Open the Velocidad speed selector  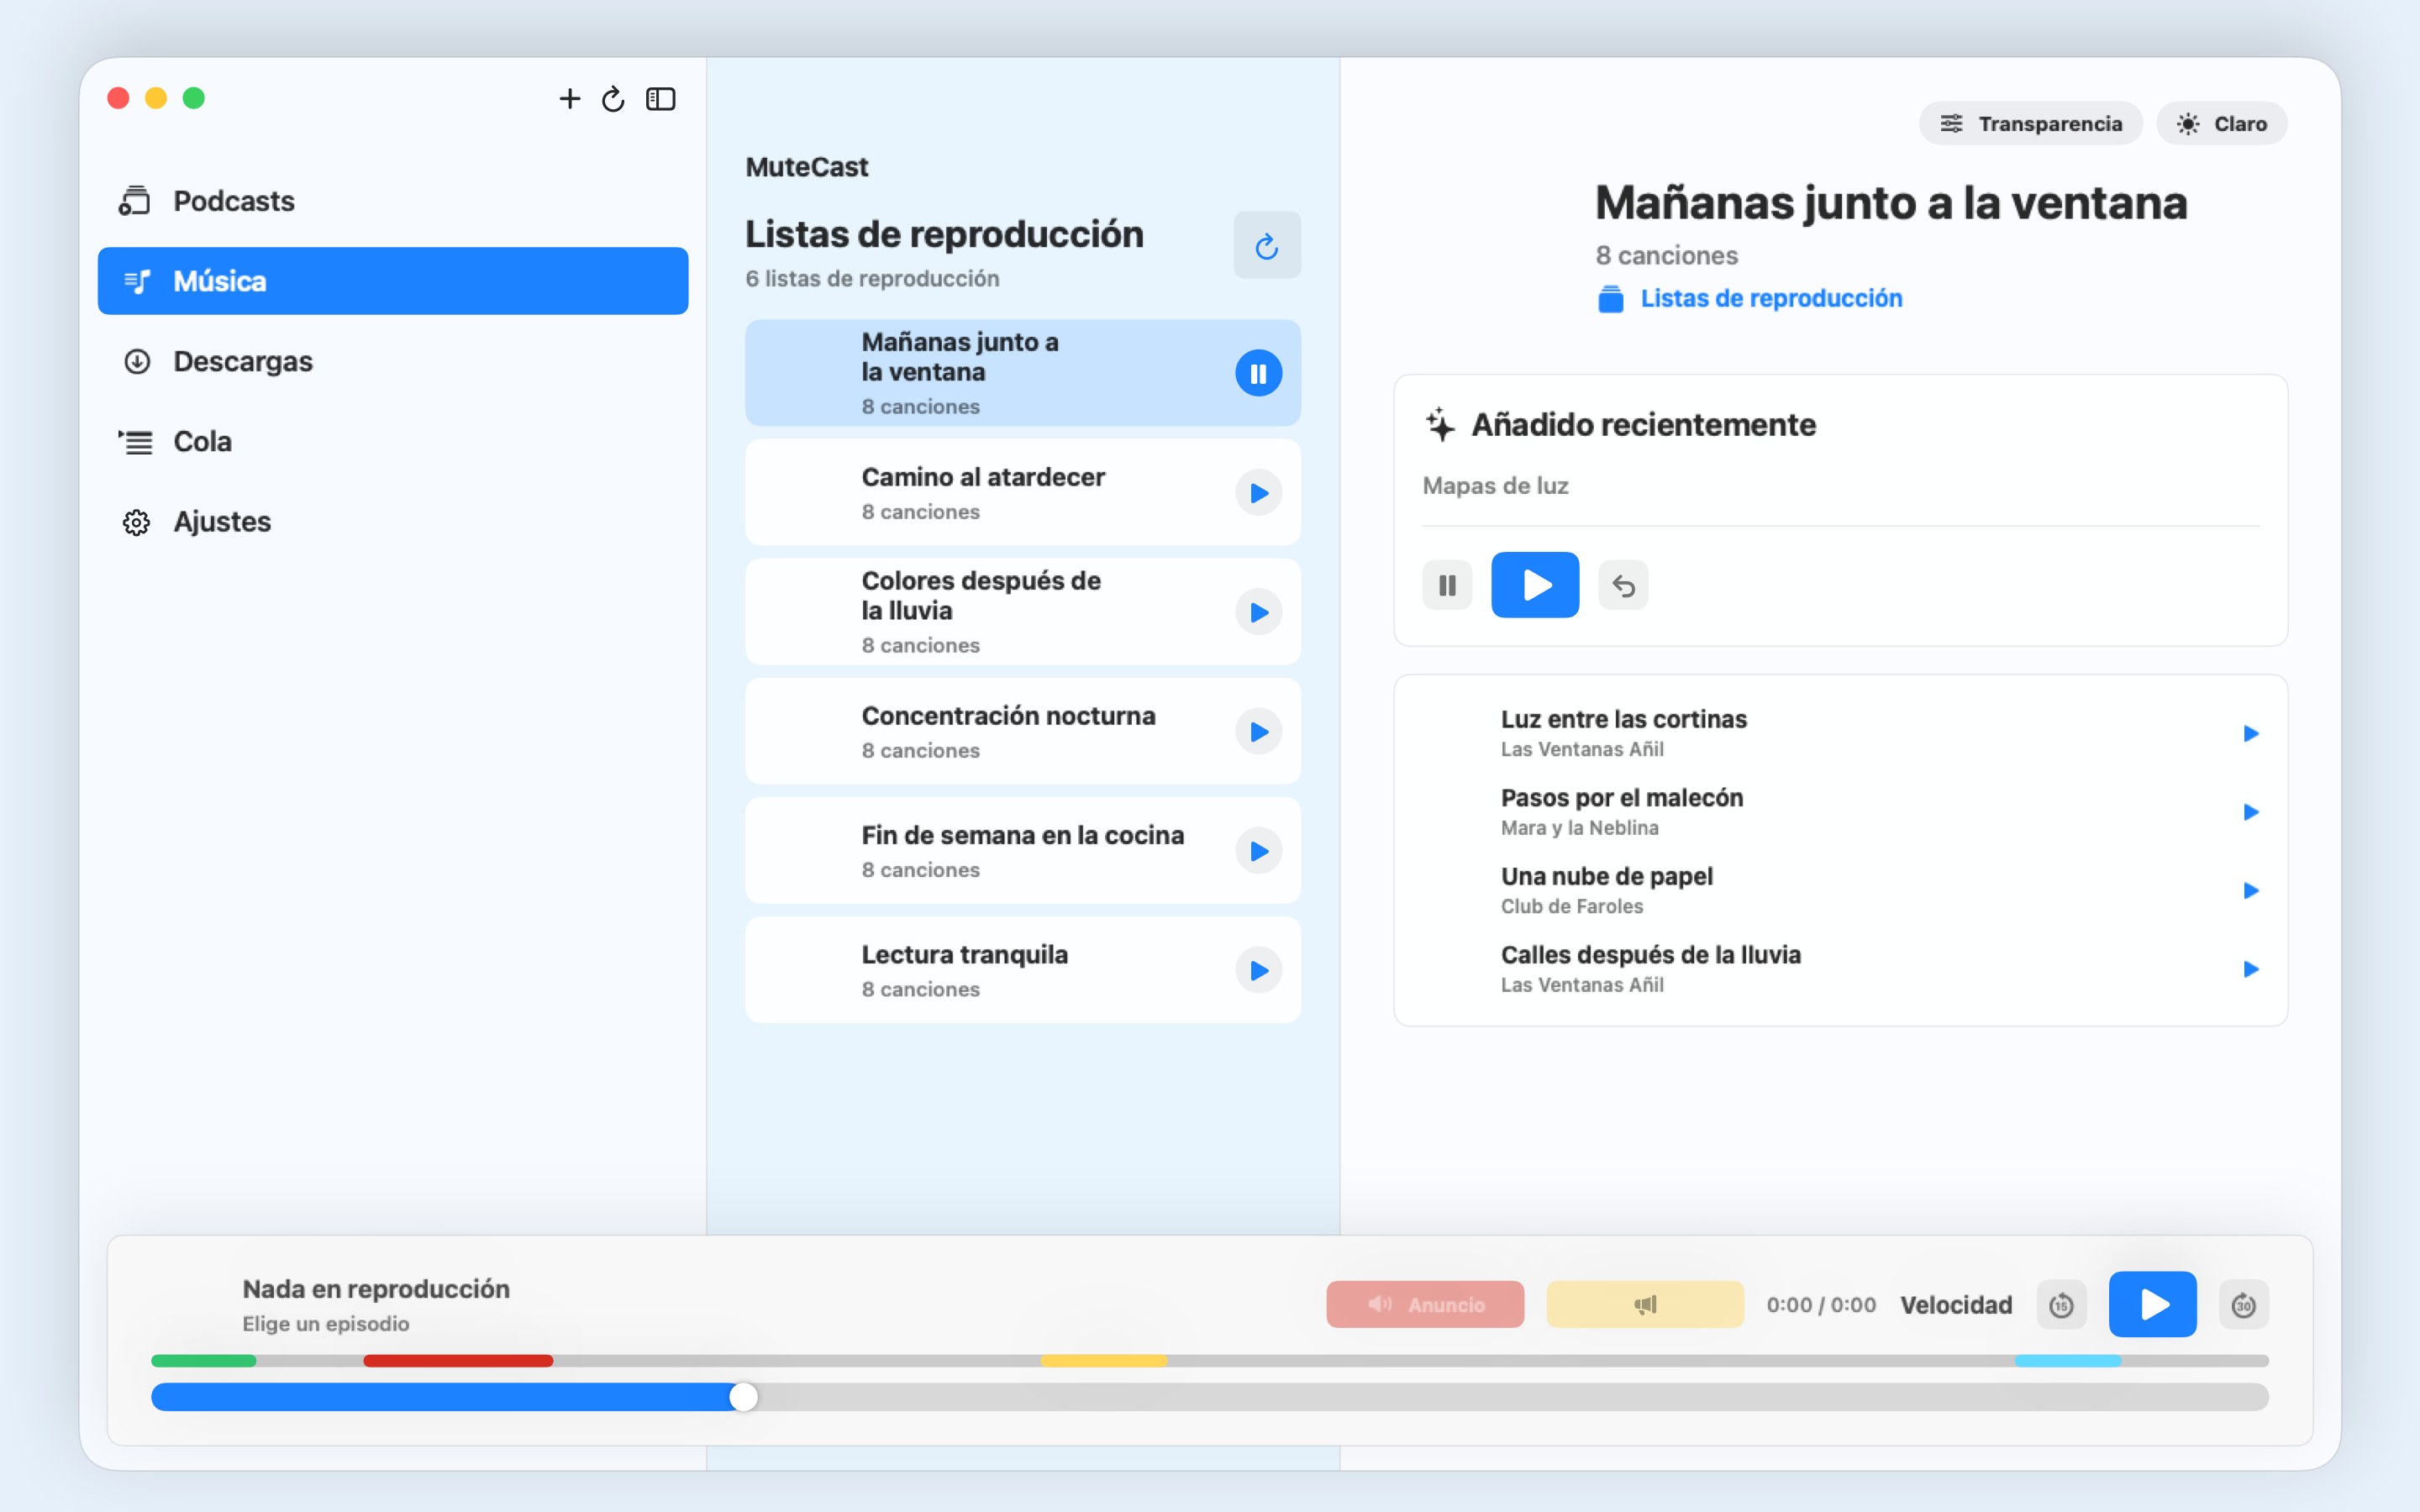pos(1956,1305)
